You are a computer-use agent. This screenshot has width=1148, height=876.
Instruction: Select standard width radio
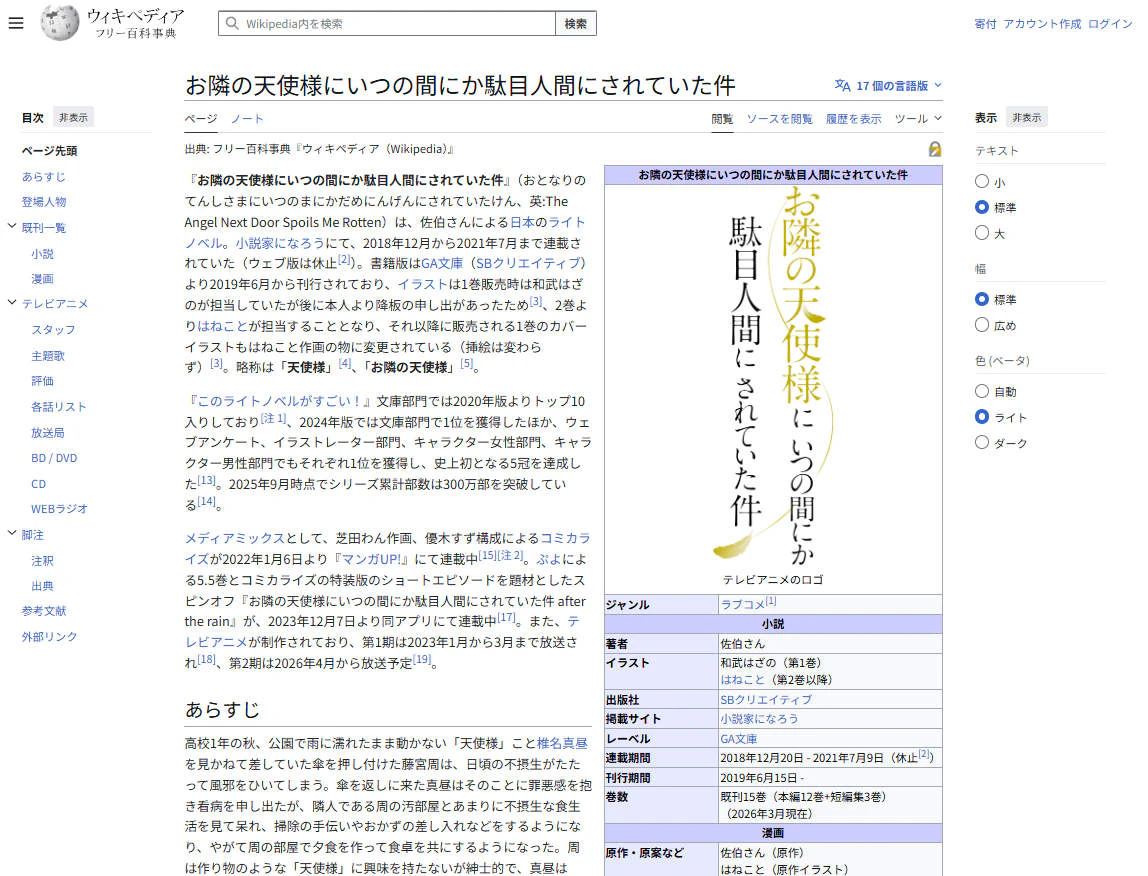pos(982,299)
